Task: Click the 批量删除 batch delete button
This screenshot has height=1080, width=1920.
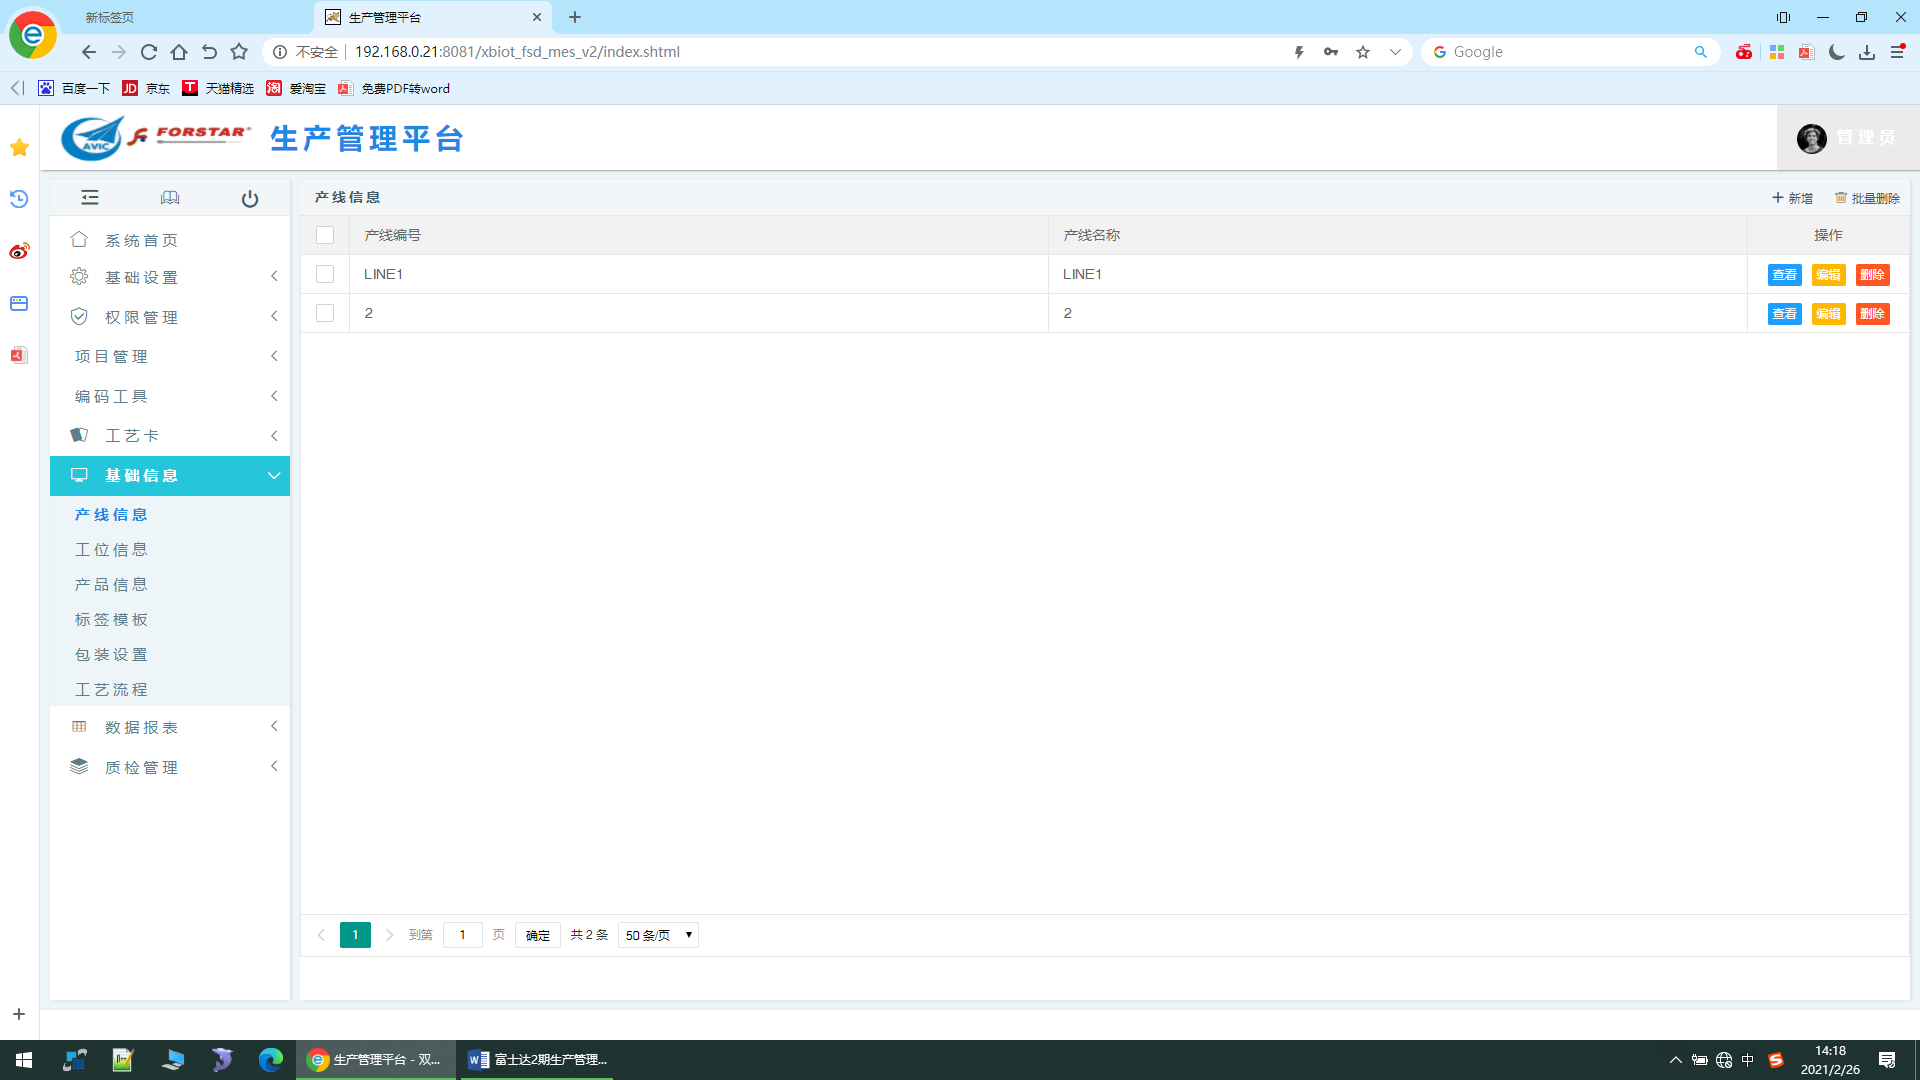Action: click(1867, 198)
